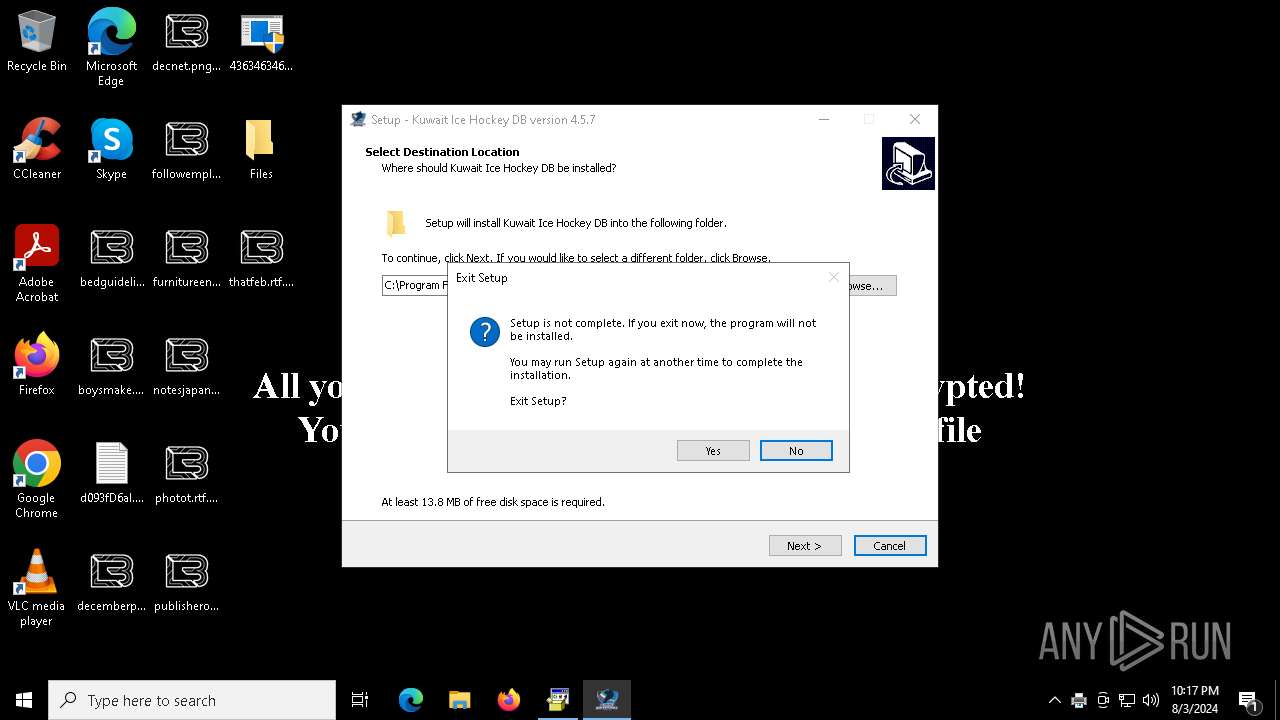Open the Files folder on the desktop
Screen dimensions: 1280x720
pyautogui.click(x=261, y=150)
